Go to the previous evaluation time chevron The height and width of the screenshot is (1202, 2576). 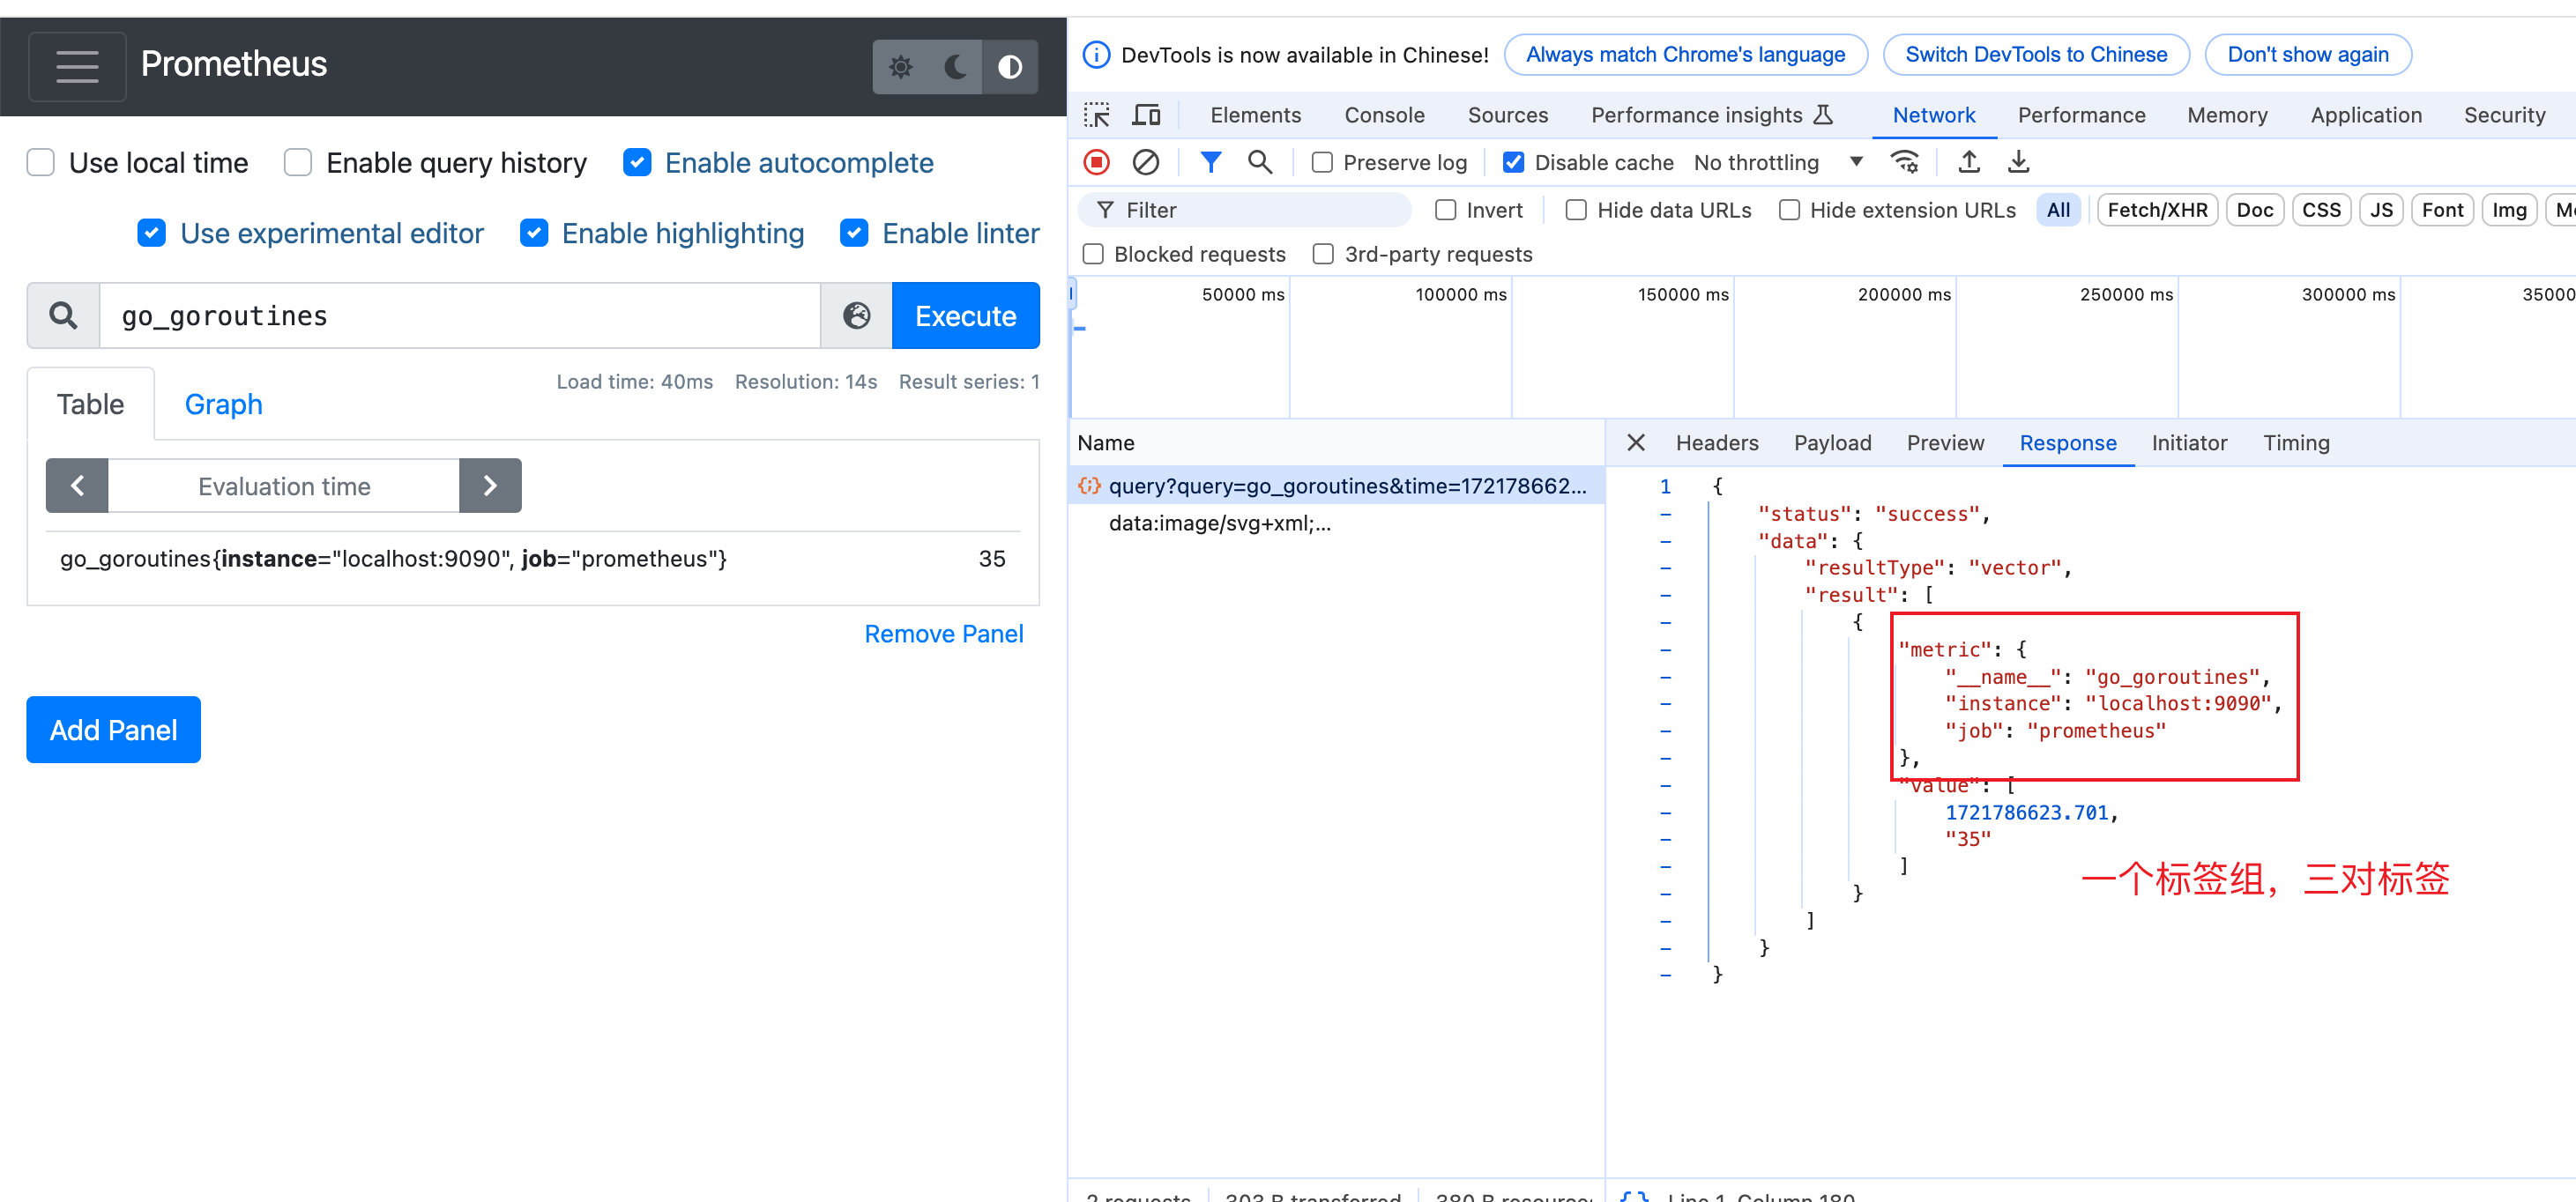(x=77, y=486)
